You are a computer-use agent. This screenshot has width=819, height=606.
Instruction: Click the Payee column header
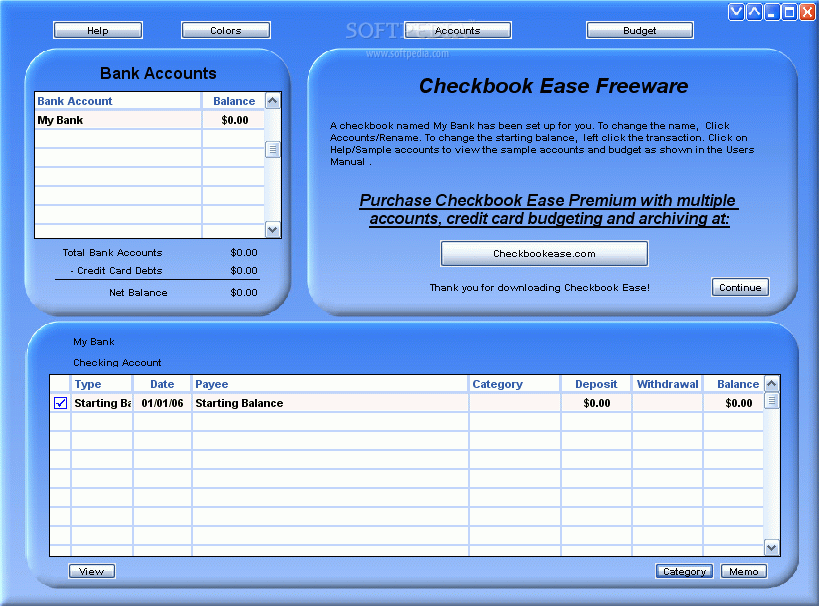click(x=330, y=384)
